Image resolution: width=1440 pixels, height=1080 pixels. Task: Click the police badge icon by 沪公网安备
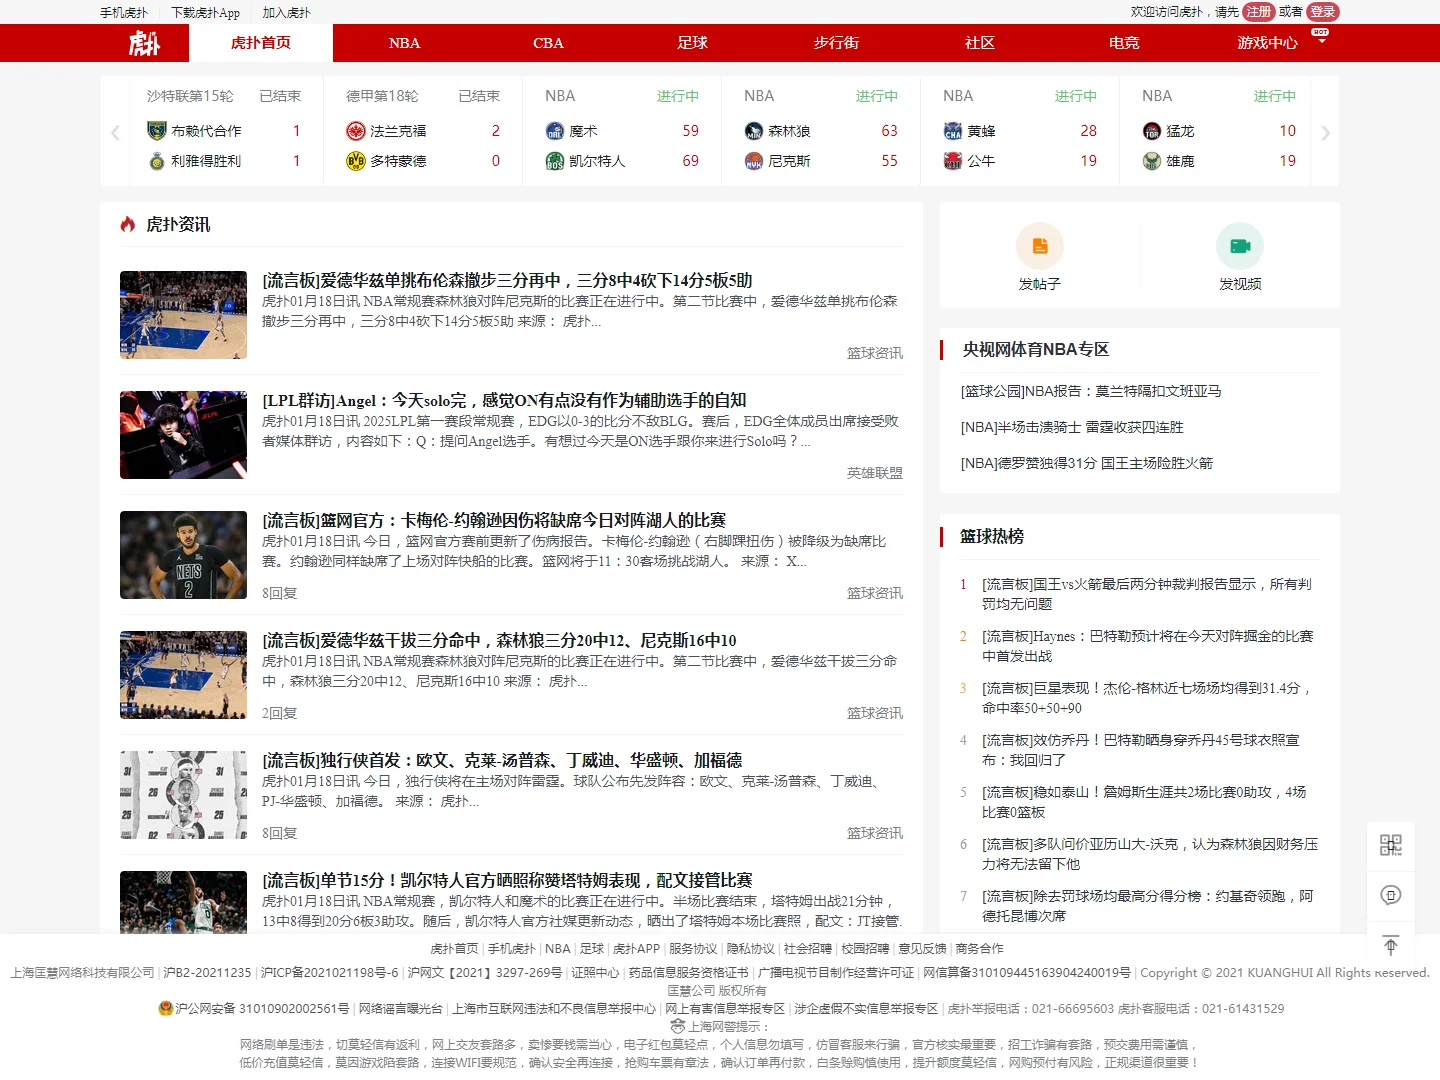coord(166,1008)
